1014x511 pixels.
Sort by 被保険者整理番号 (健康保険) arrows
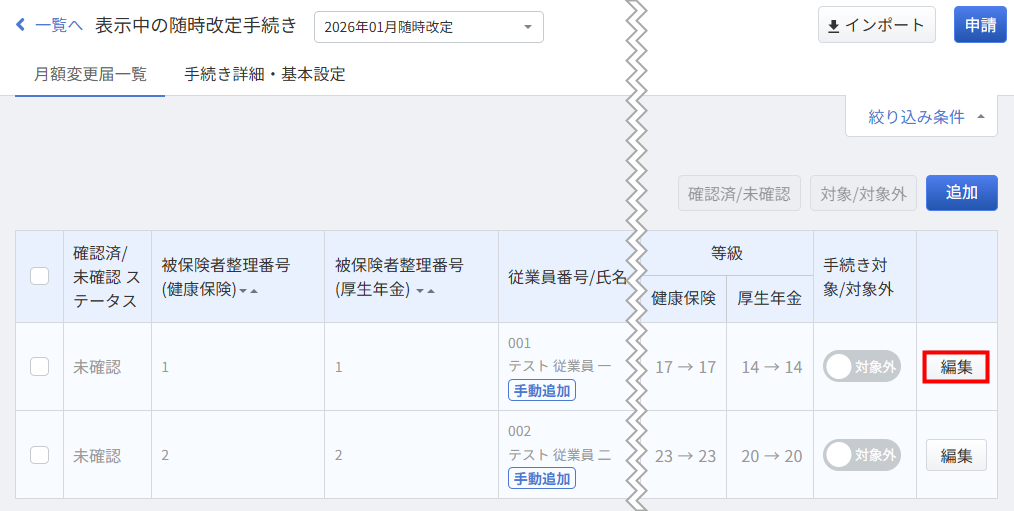click(x=248, y=291)
